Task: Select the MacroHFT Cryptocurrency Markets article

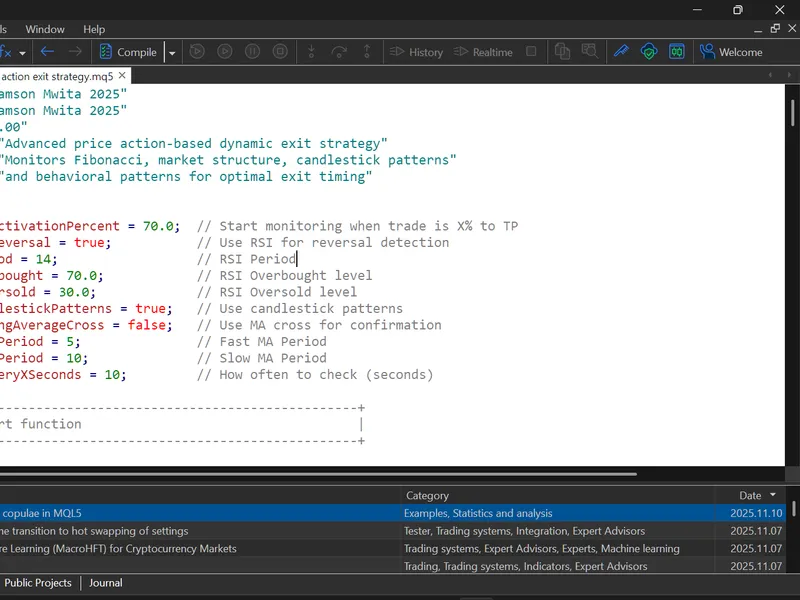Action: click(200, 549)
